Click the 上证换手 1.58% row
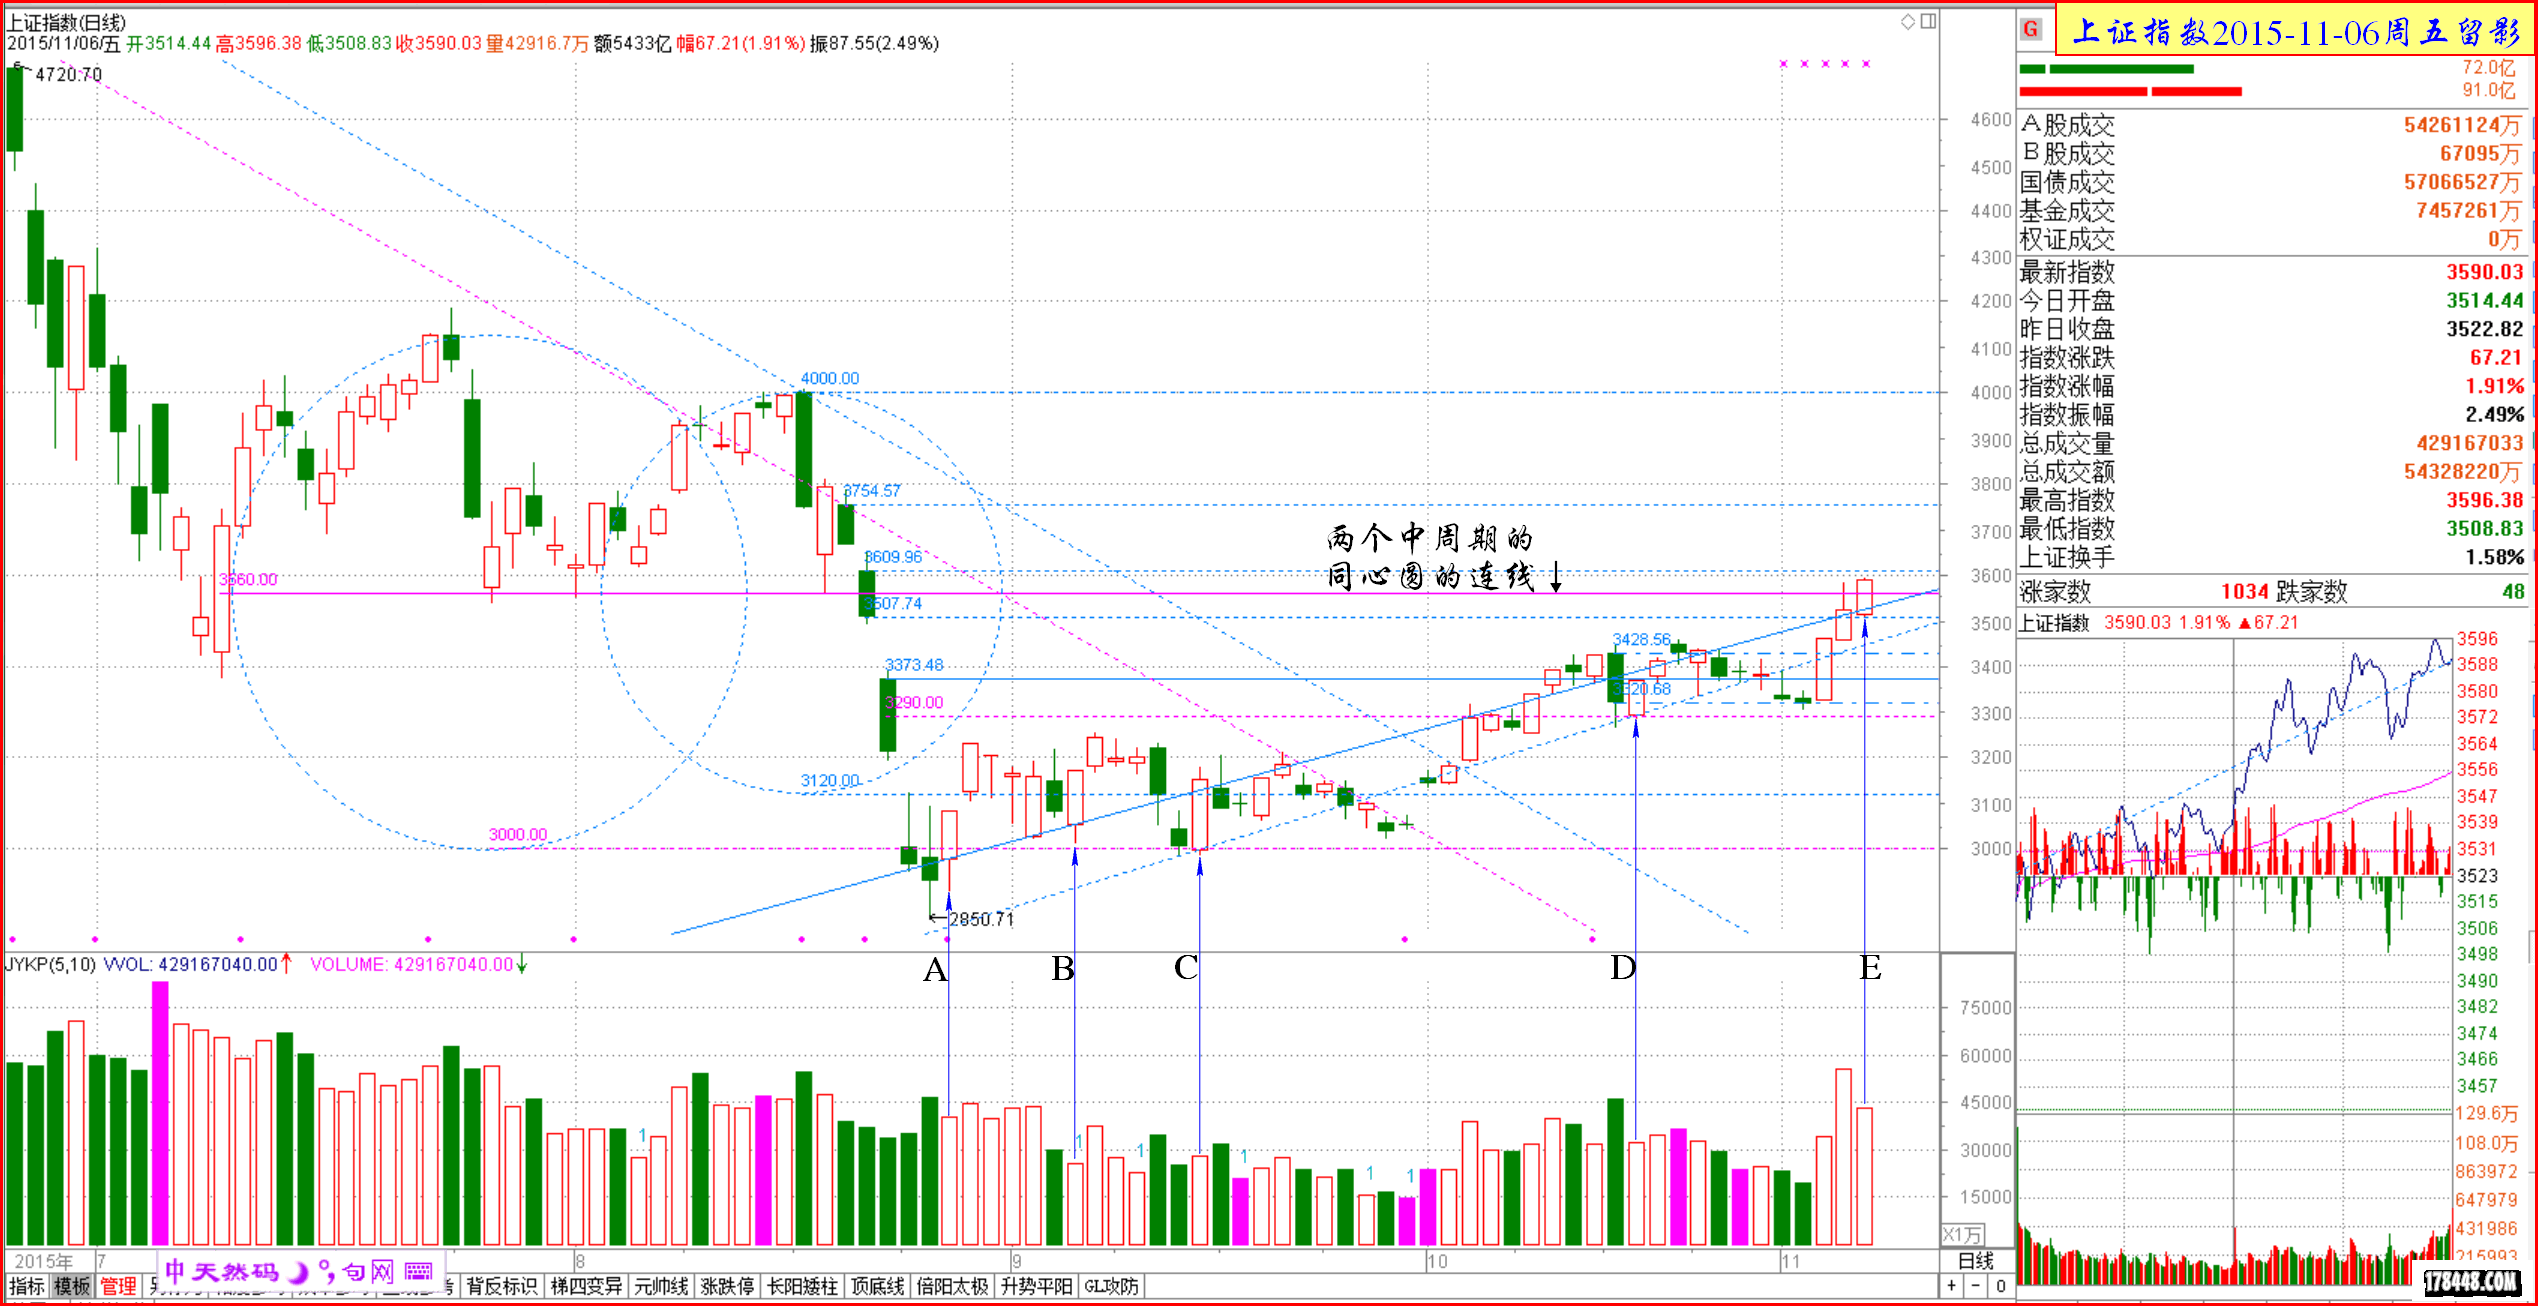 (x=2271, y=557)
